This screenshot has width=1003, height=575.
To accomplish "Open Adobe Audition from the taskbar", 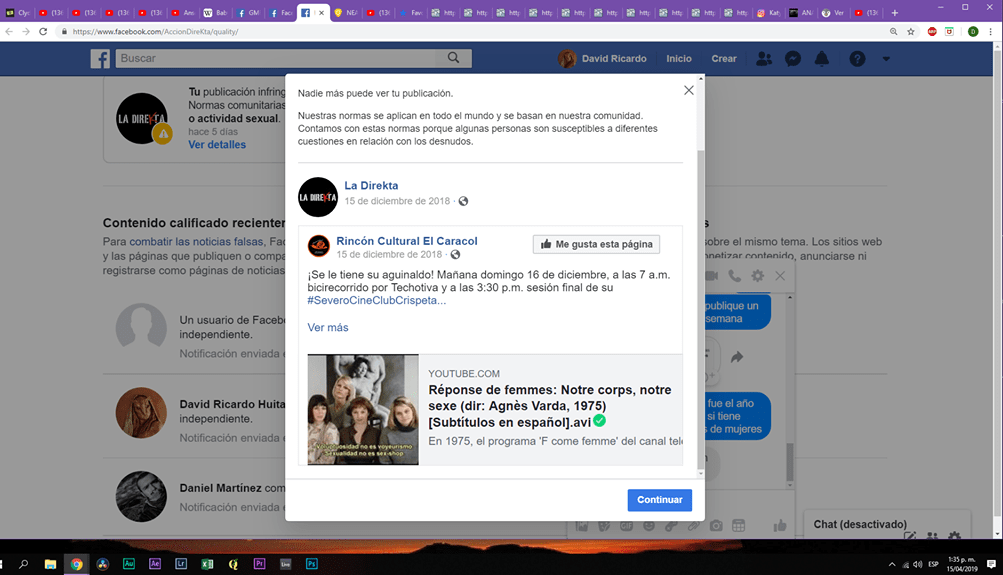I will tap(129, 563).
